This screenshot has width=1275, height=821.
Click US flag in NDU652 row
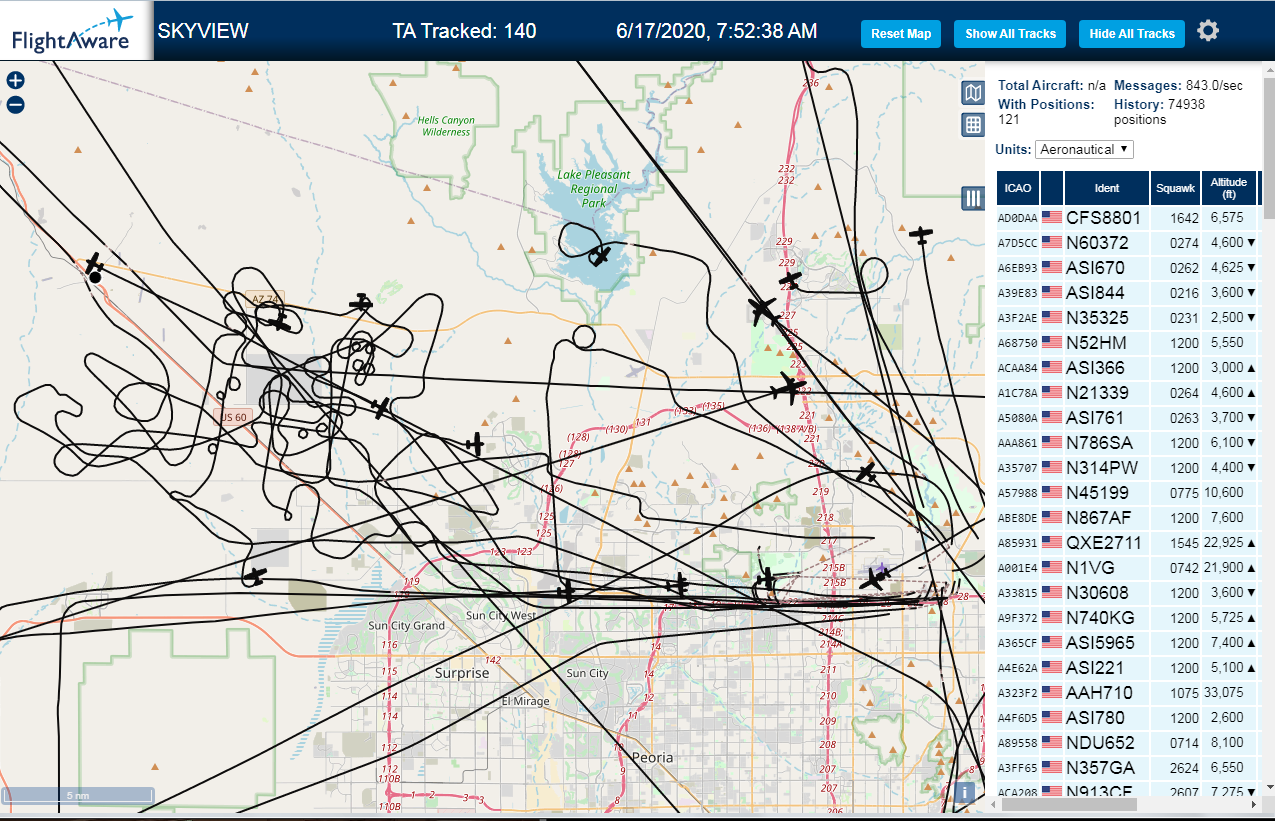(1052, 742)
